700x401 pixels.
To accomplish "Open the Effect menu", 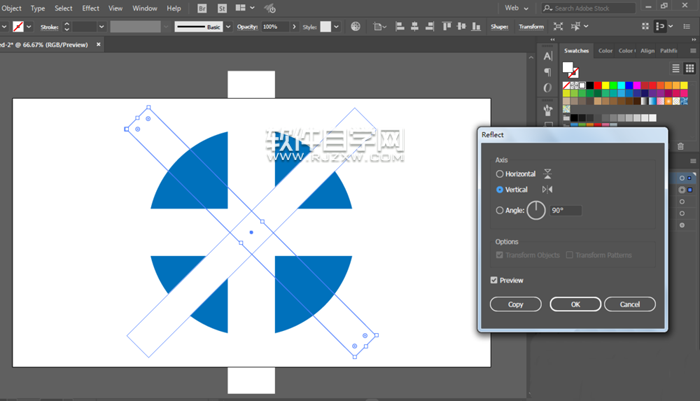I will pos(91,8).
